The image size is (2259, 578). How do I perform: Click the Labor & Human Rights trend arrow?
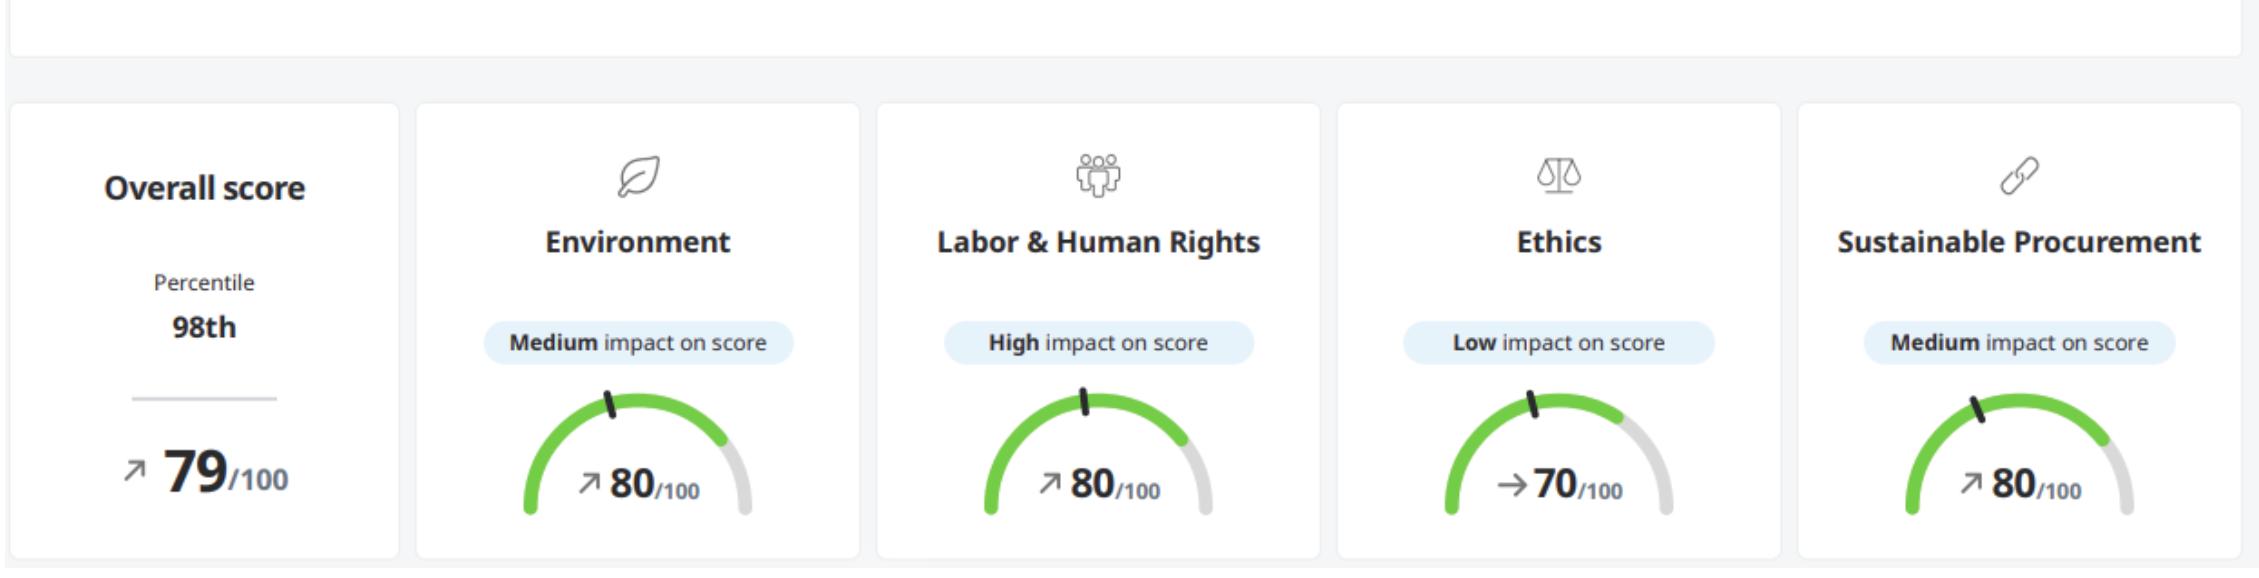click(1049, 484)
